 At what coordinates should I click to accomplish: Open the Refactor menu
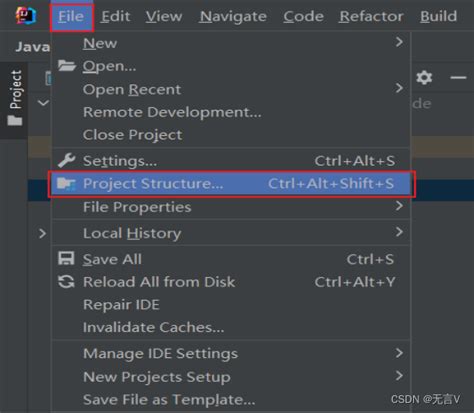point(371,16)
